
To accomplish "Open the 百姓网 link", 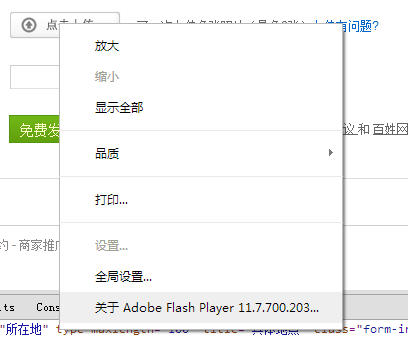I will [390, 129].
